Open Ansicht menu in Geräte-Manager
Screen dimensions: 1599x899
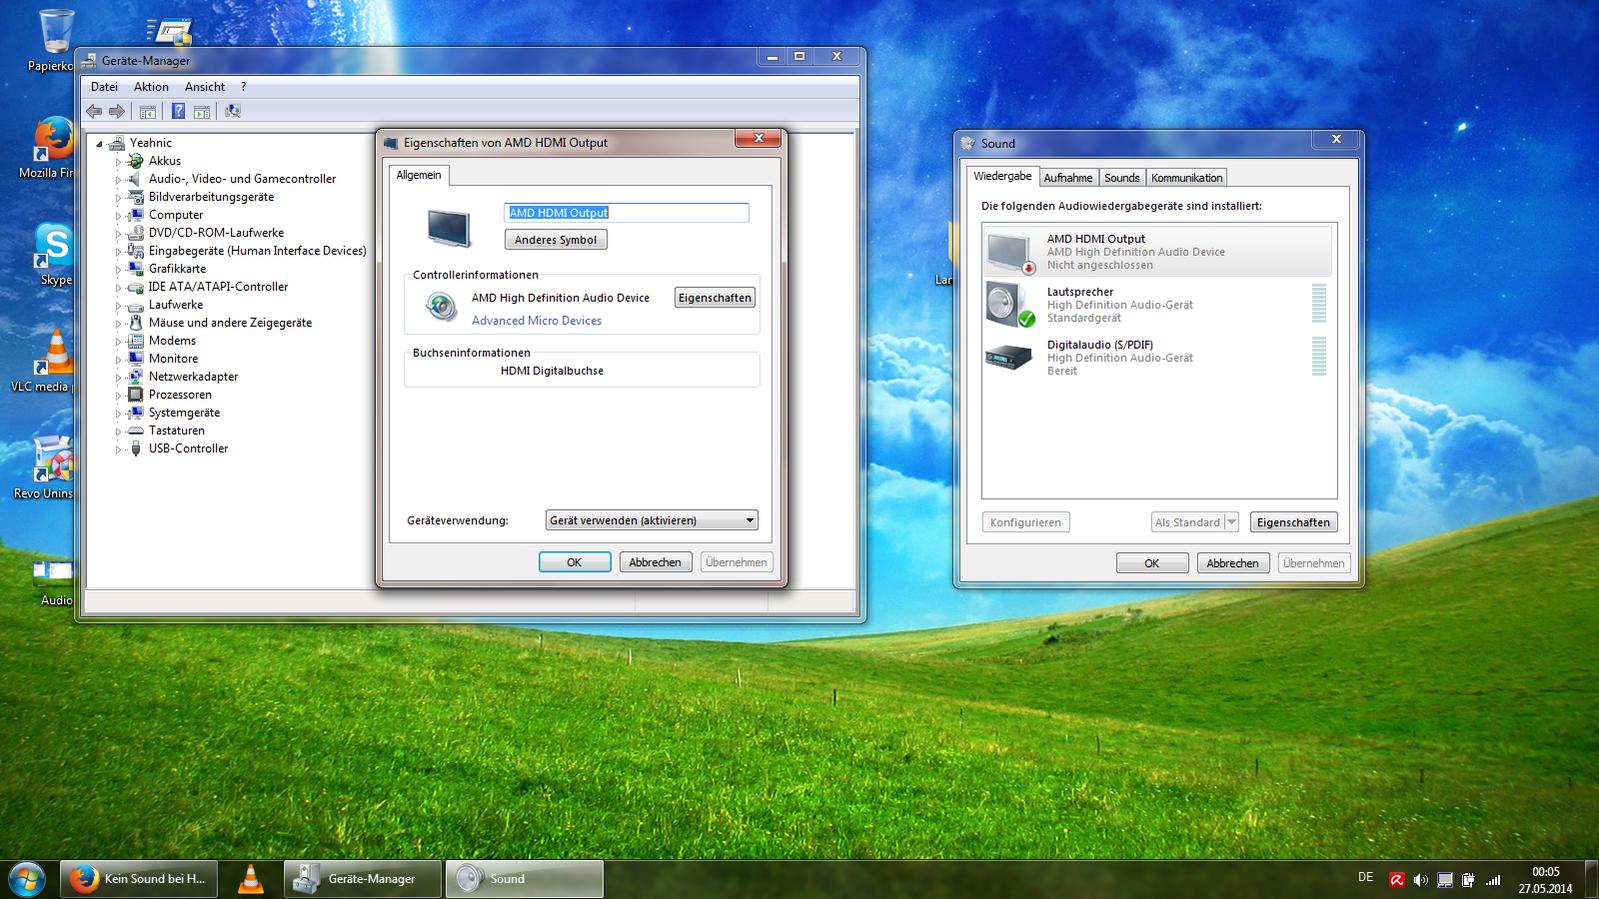pos(204,87)
